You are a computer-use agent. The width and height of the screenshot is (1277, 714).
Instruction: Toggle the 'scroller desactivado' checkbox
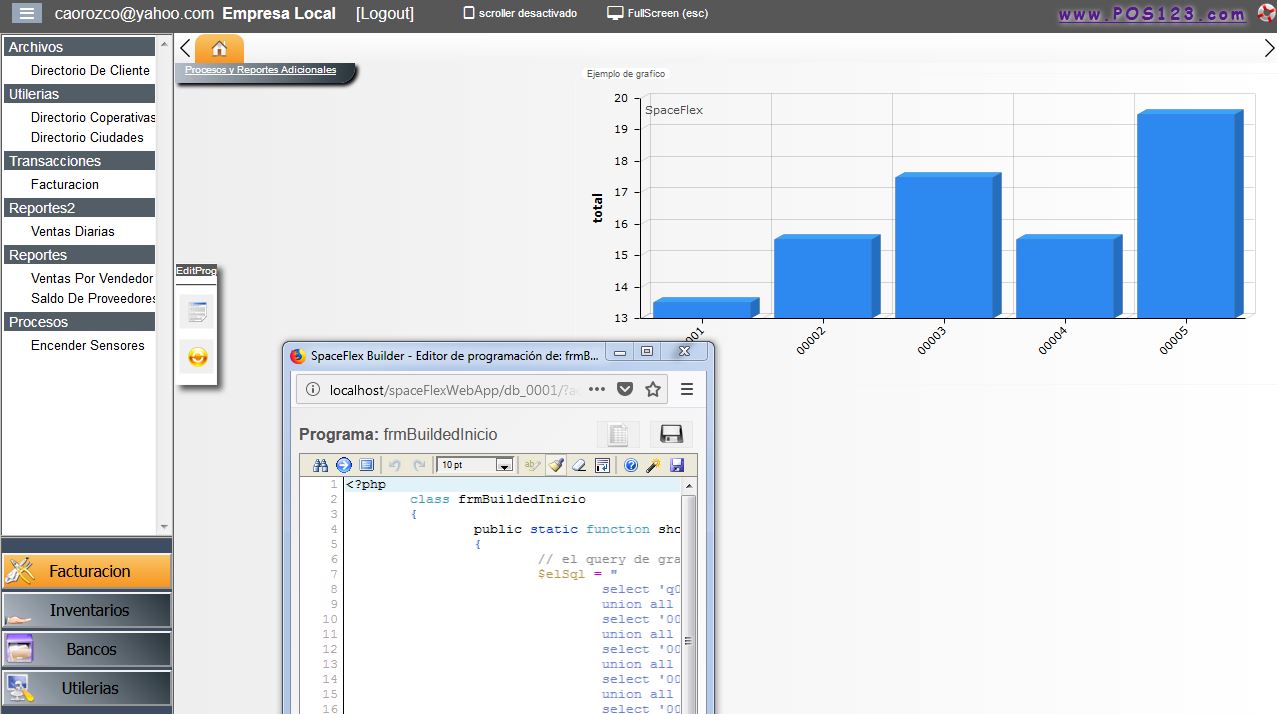click(469, 14)
